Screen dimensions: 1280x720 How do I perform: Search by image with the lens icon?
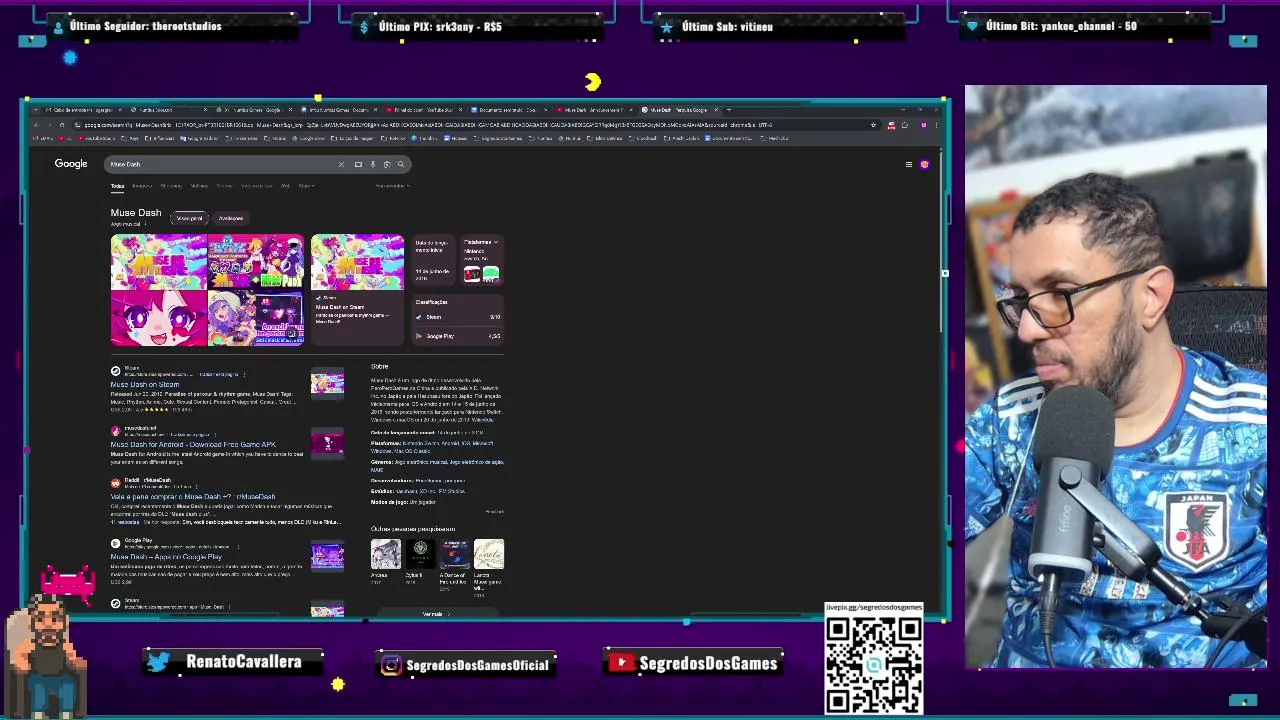click(x=387, y=164)
